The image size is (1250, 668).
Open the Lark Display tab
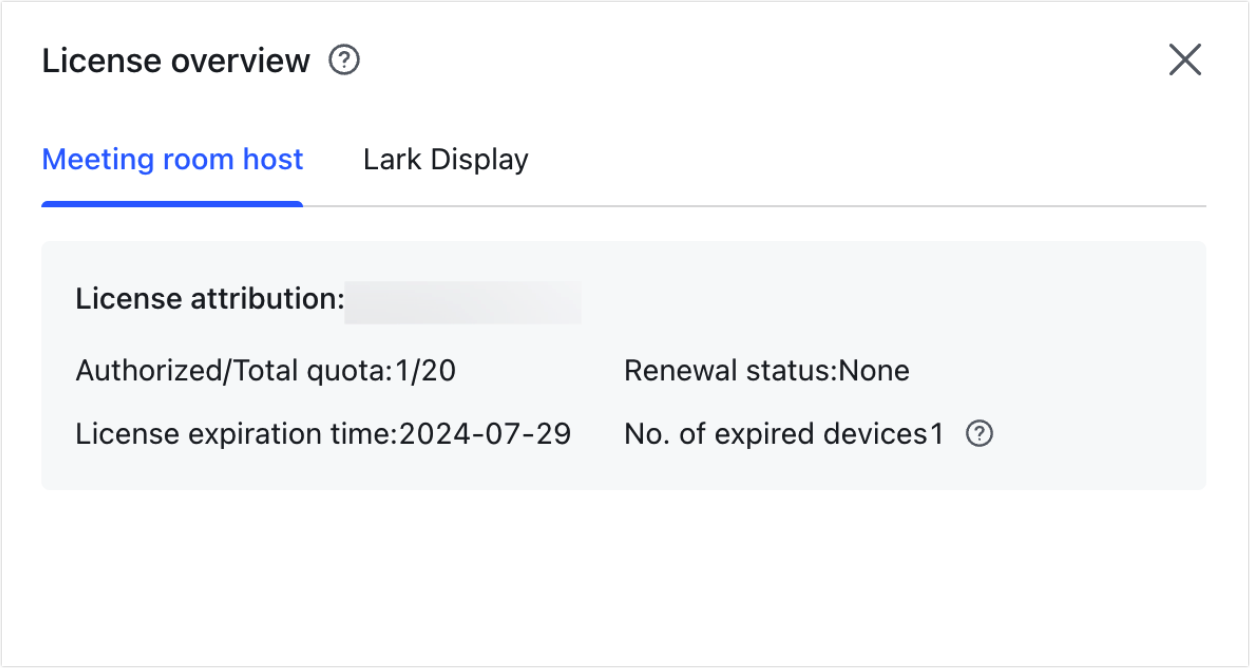pyautogui.click(x=445, y=160)
